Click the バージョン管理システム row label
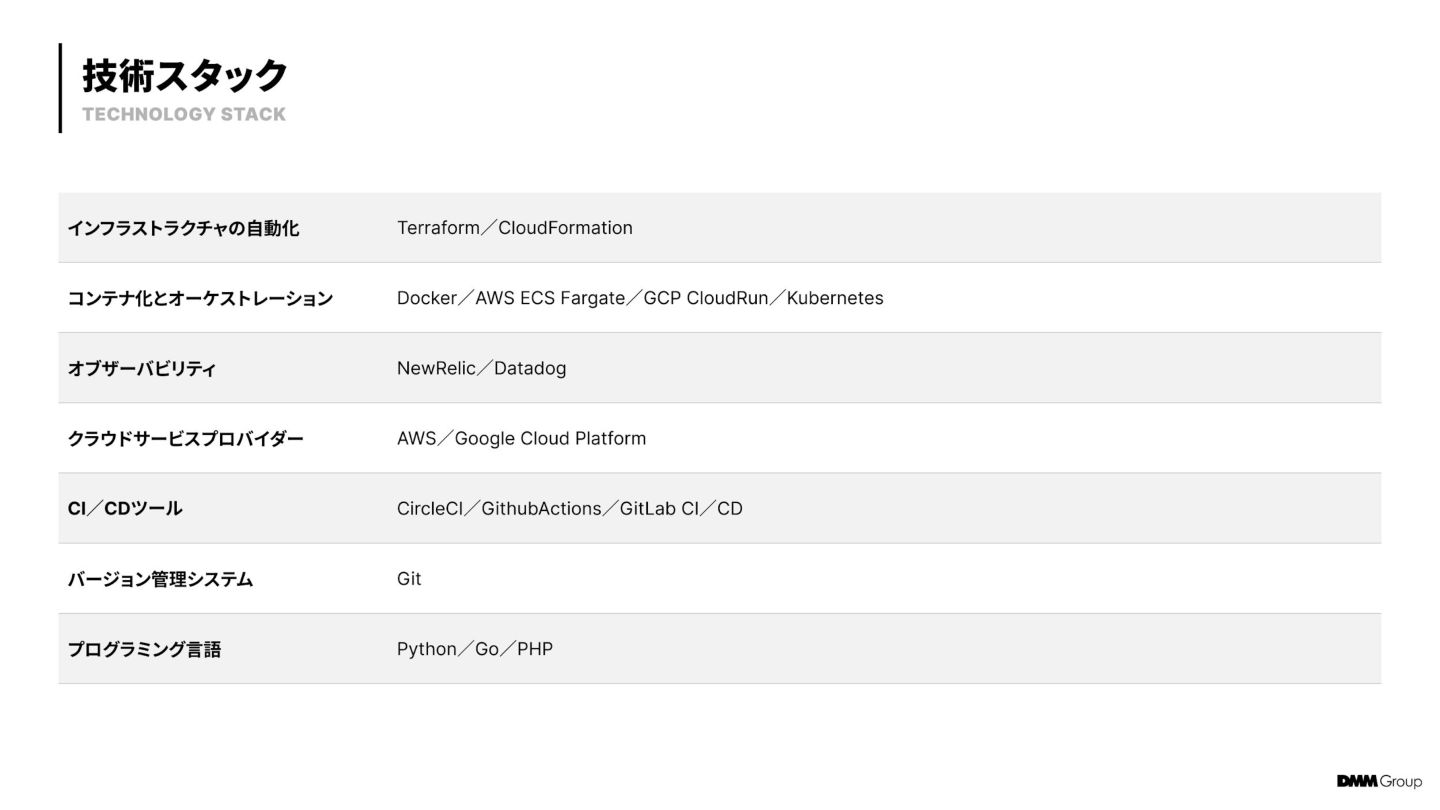Screen dimensions: 1440x810 pos(160,579)
